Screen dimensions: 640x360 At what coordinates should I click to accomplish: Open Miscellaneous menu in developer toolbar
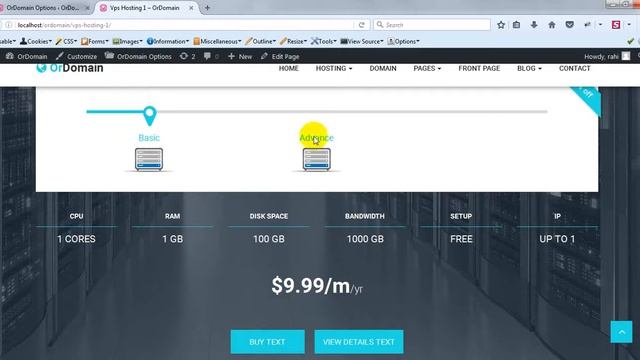coord(217,41)
